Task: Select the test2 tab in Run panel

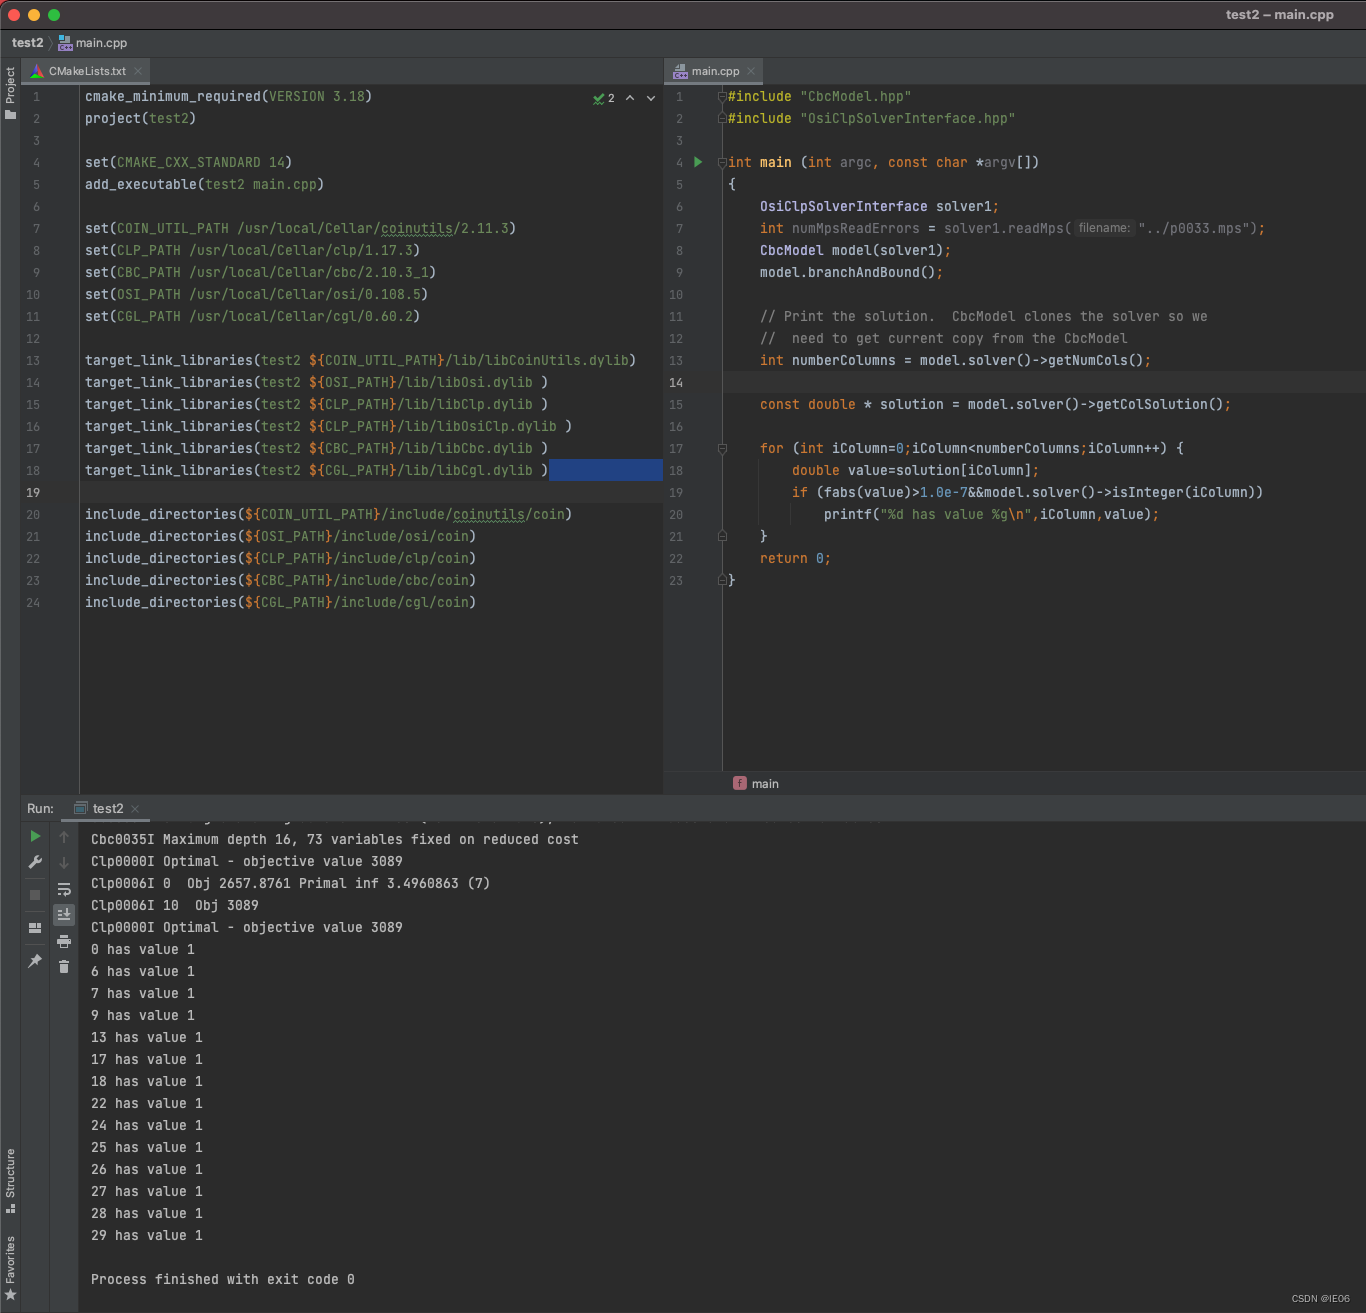Action: click(x=108, y=808)
